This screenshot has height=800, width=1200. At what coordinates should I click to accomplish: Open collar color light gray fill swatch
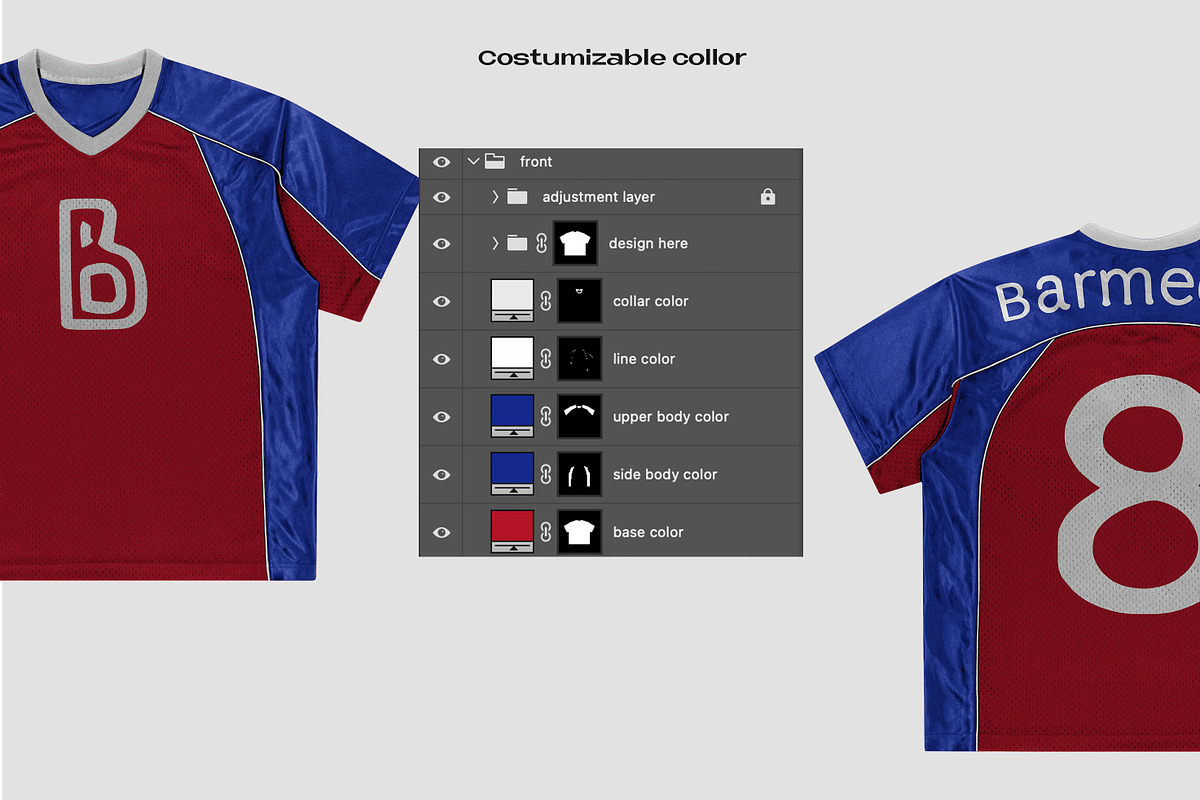tap(514, 301)
